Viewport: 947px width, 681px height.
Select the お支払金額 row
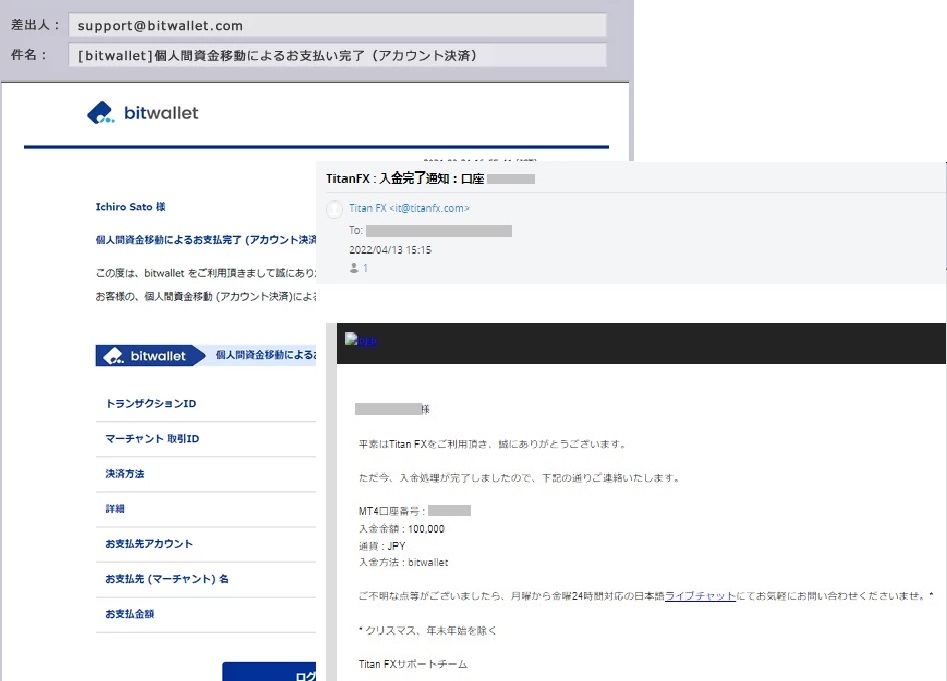click(206, 614)
